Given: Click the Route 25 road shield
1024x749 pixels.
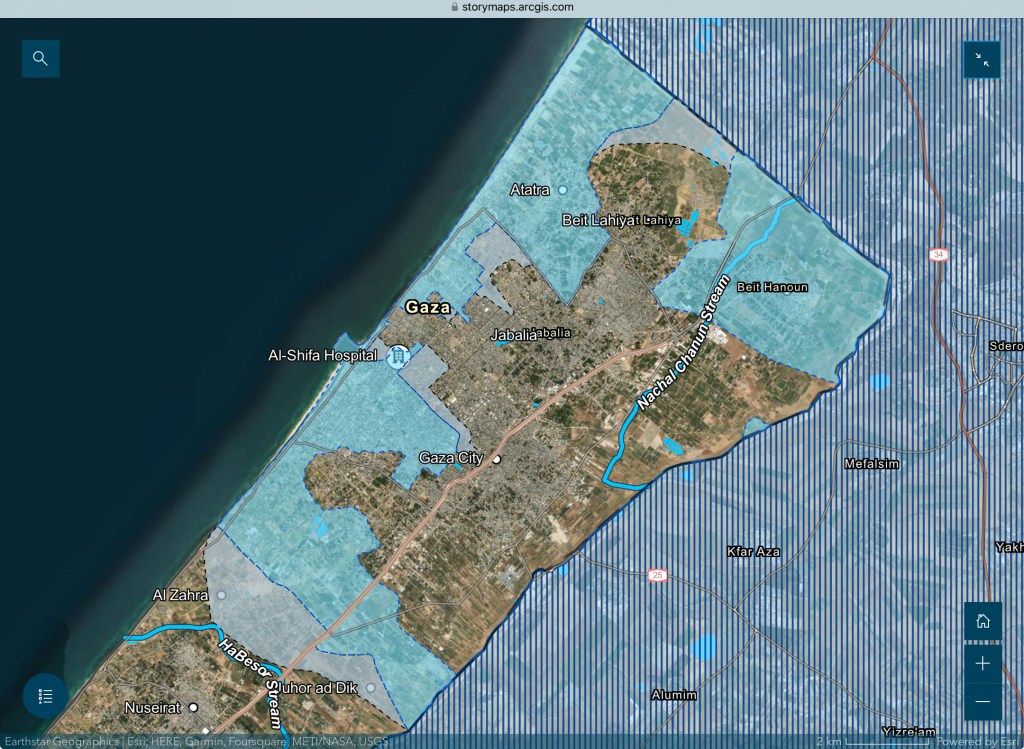Looking at the screenshot, I should coord(656,575).
